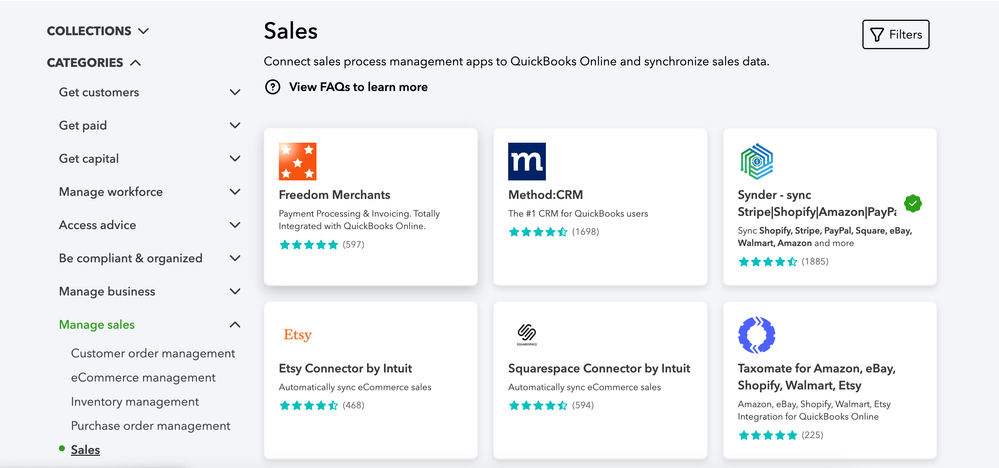This screenshot has width=999, height=468.
Task: Open the Filters button
Action: click(896, 34)
